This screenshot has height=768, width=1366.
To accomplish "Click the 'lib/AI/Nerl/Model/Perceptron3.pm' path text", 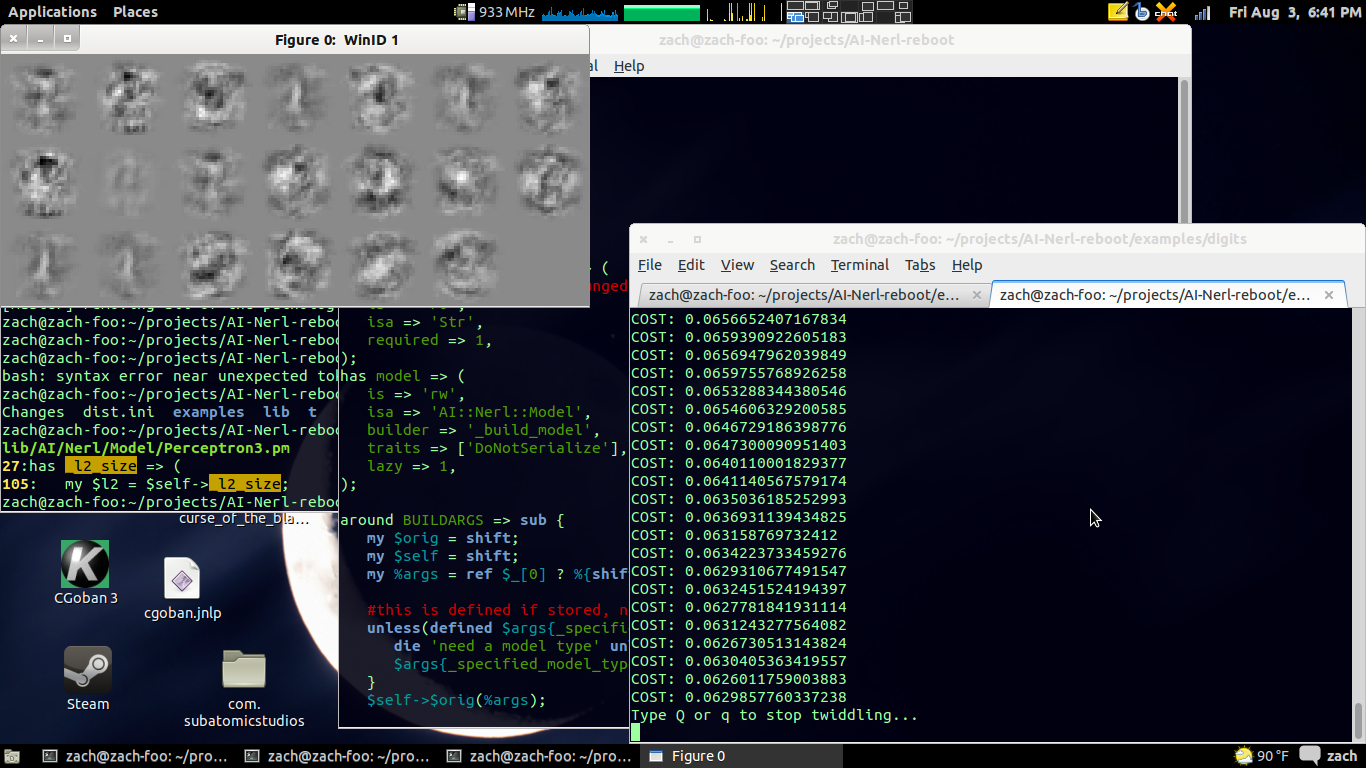I will coord(146,448).
